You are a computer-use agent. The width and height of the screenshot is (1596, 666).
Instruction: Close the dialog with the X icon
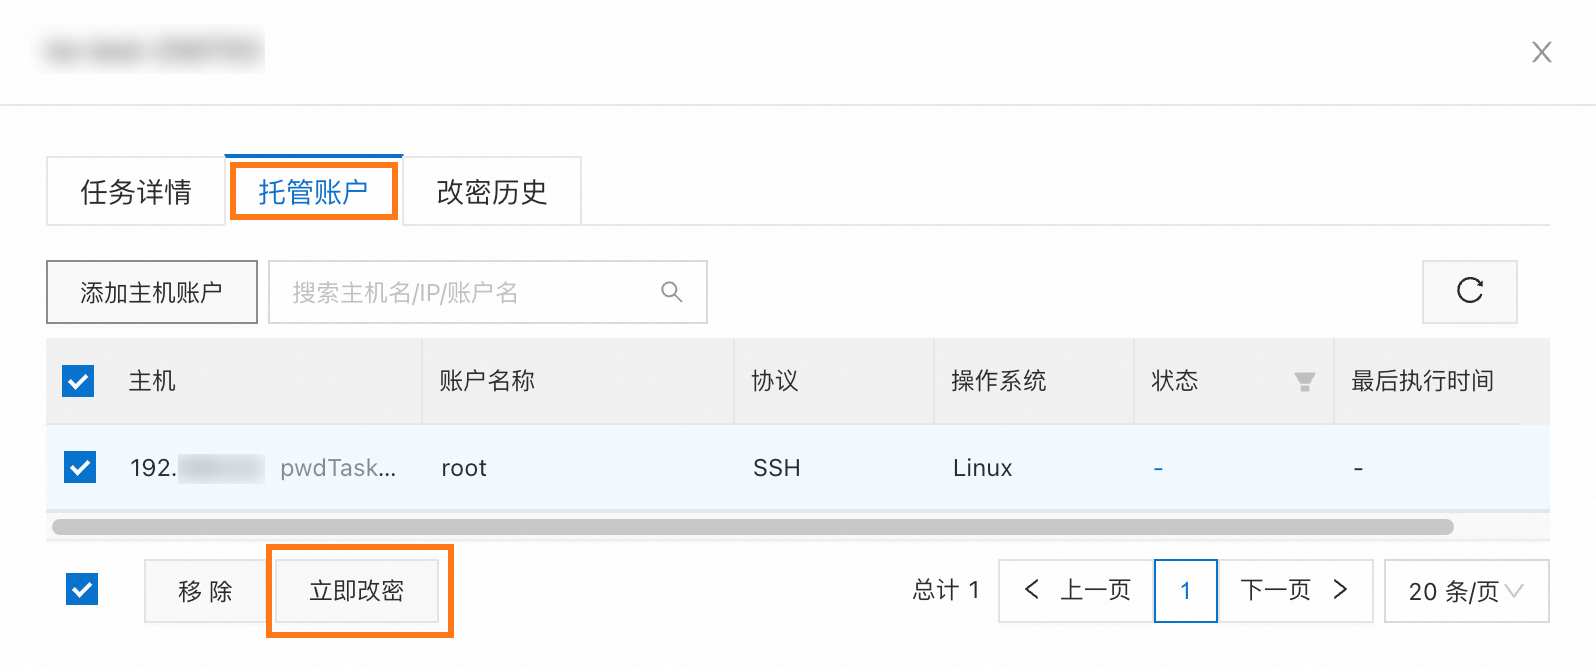1542,52
